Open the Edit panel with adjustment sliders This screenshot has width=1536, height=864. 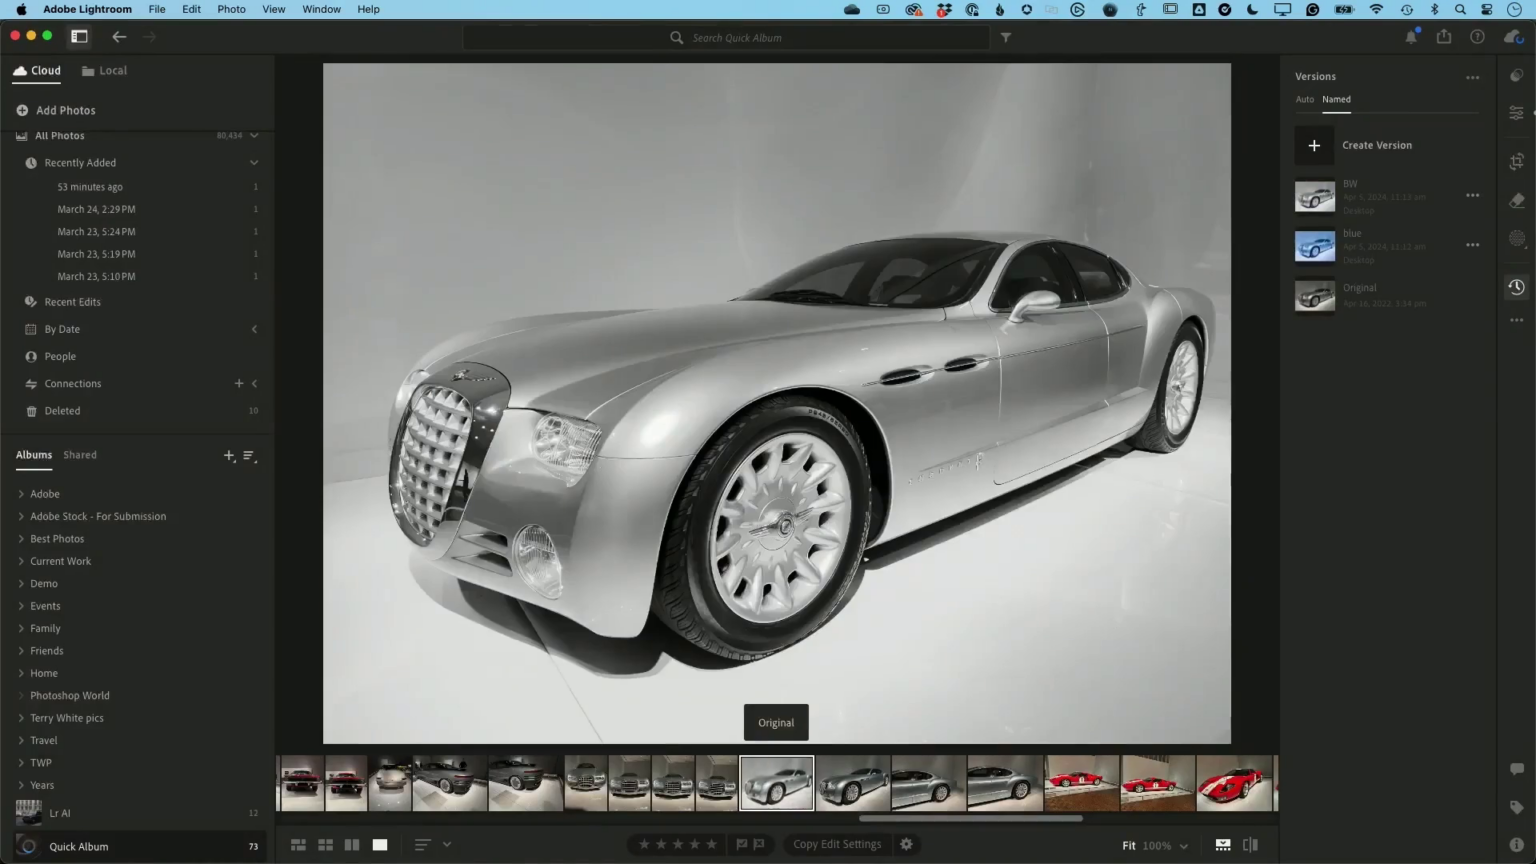(x=1516, y=112)
